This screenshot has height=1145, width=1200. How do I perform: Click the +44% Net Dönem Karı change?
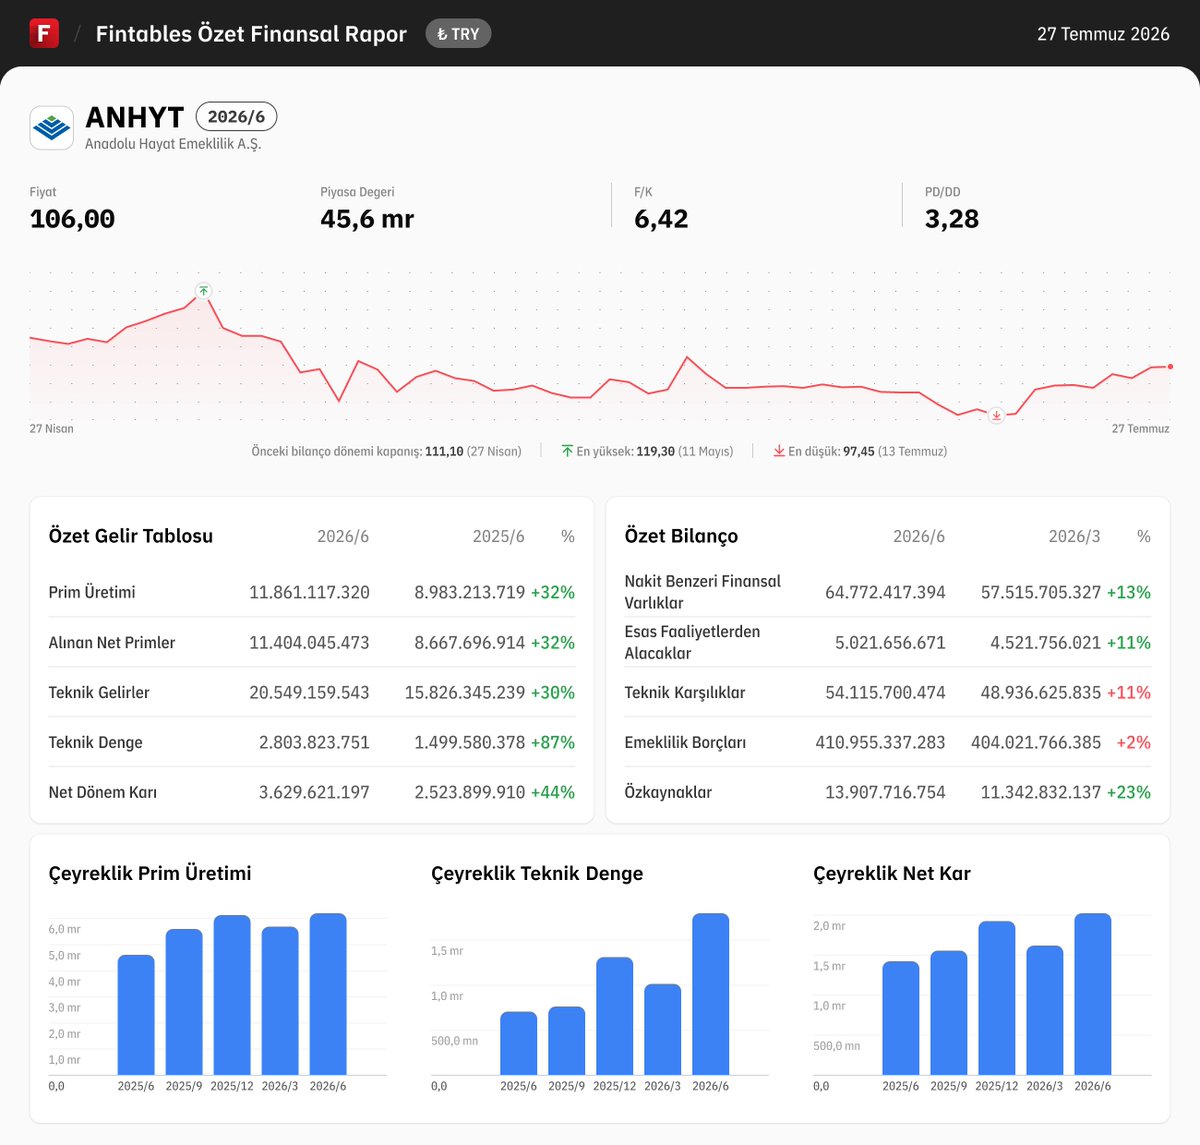[553, 792]
